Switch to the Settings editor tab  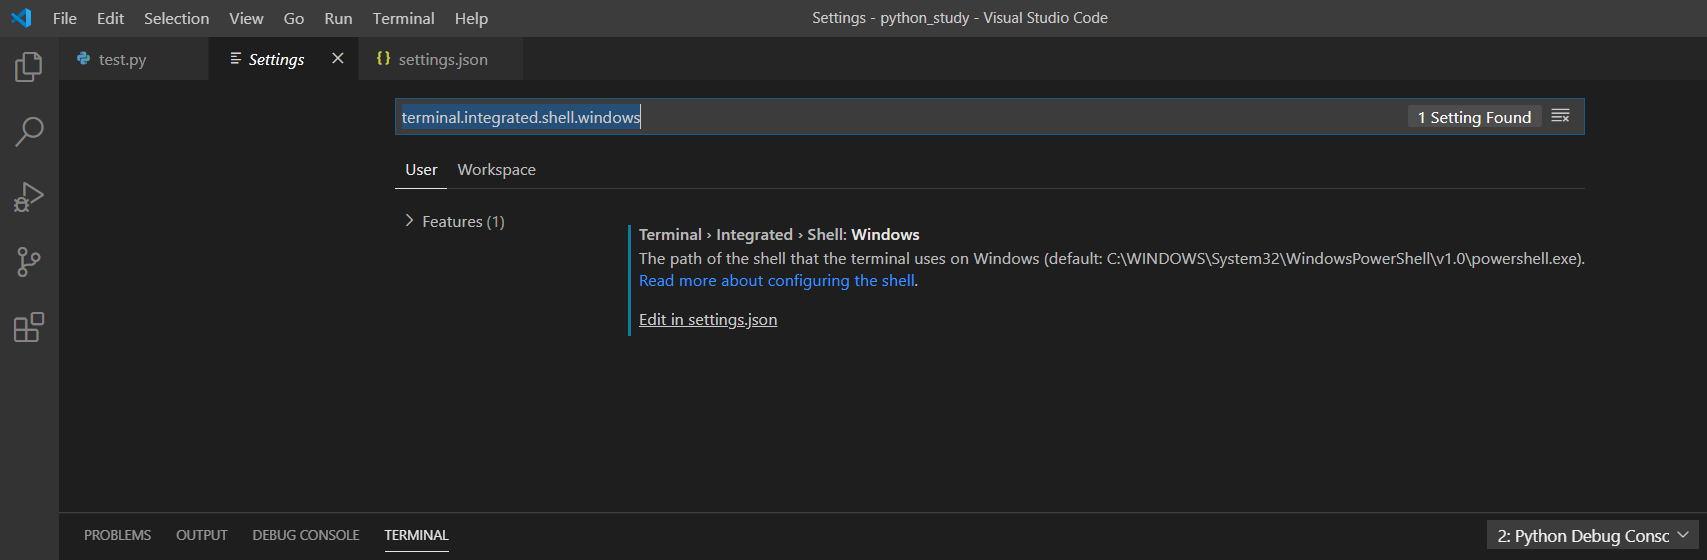pos(284,59)
